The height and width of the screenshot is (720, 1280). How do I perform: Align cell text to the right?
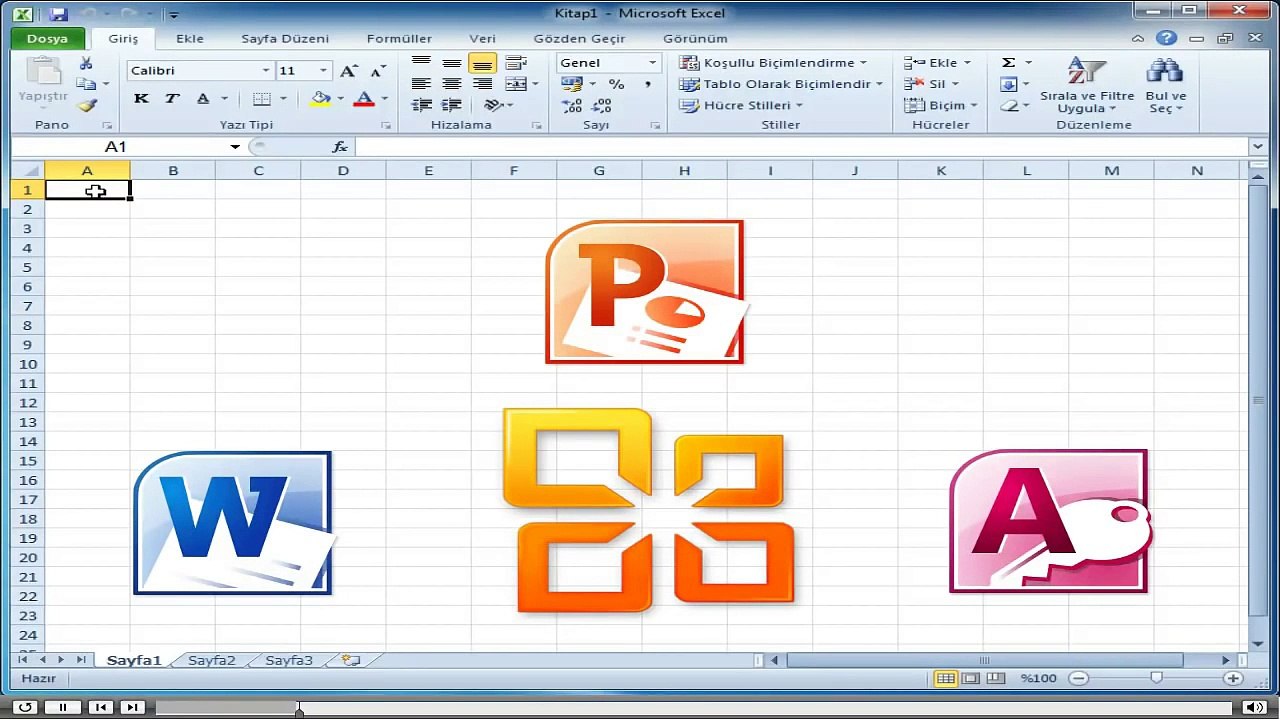coord(482,84)
